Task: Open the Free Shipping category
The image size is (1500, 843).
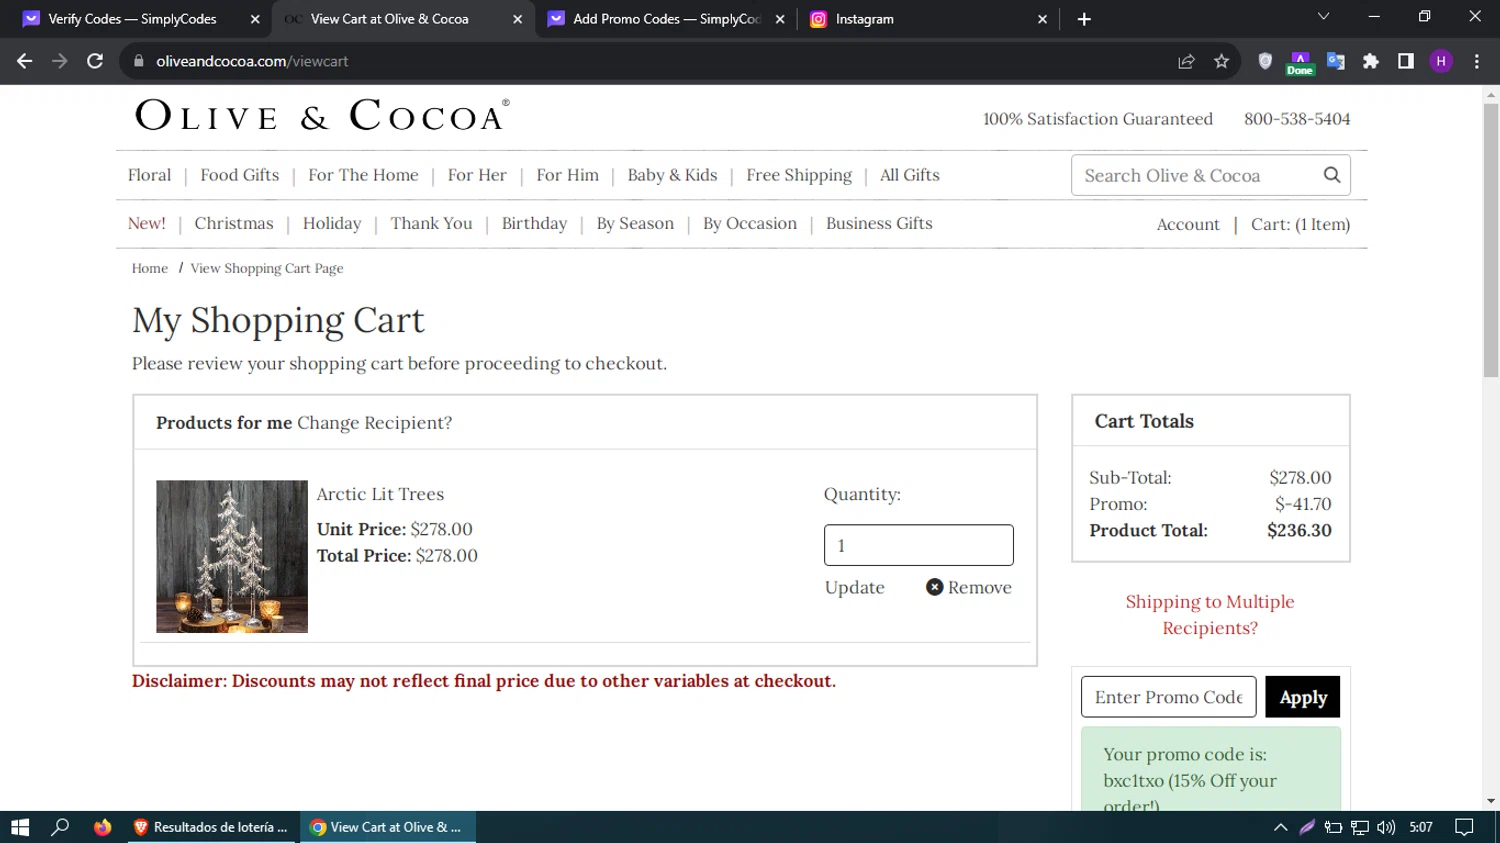Action: point(799,175)
